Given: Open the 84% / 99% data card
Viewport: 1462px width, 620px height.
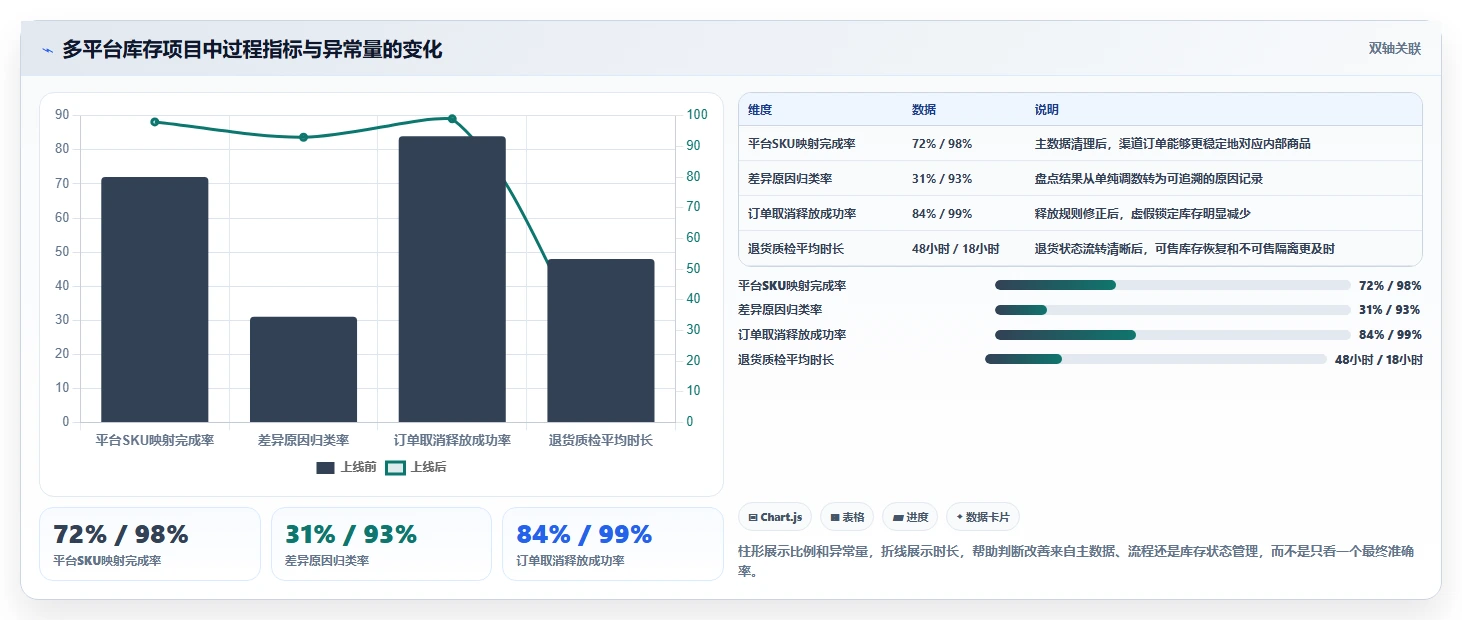Looking at the screenshot, I should click(613, 544).
